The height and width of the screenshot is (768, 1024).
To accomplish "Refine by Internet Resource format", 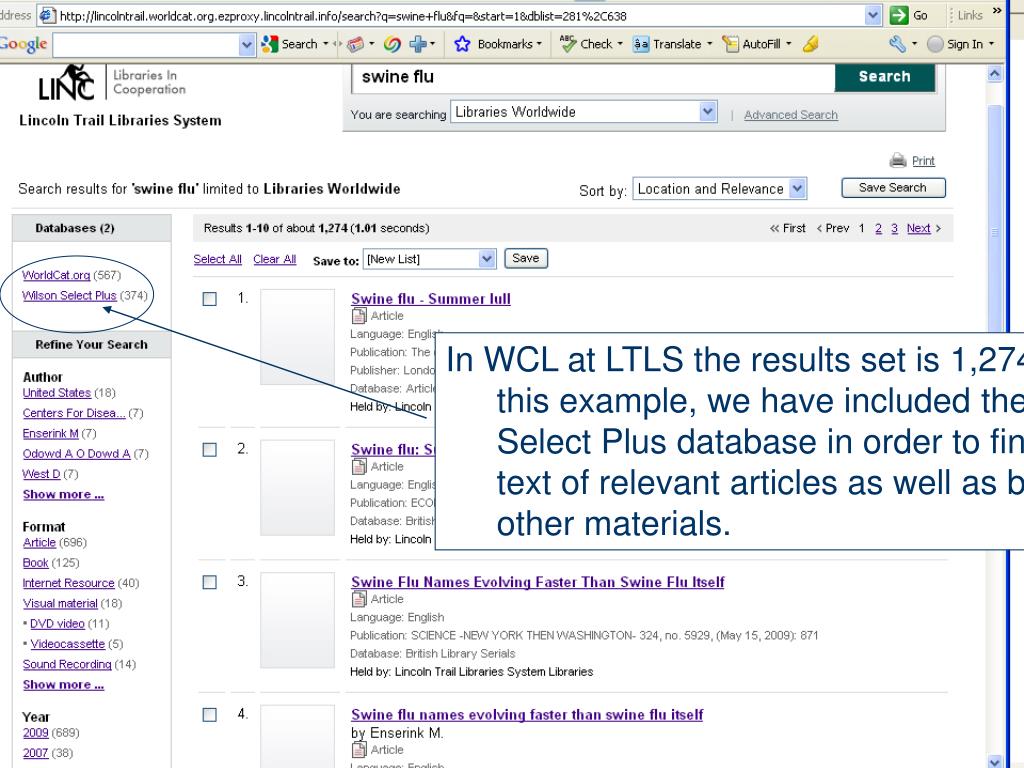I will [x=69, y=583].
